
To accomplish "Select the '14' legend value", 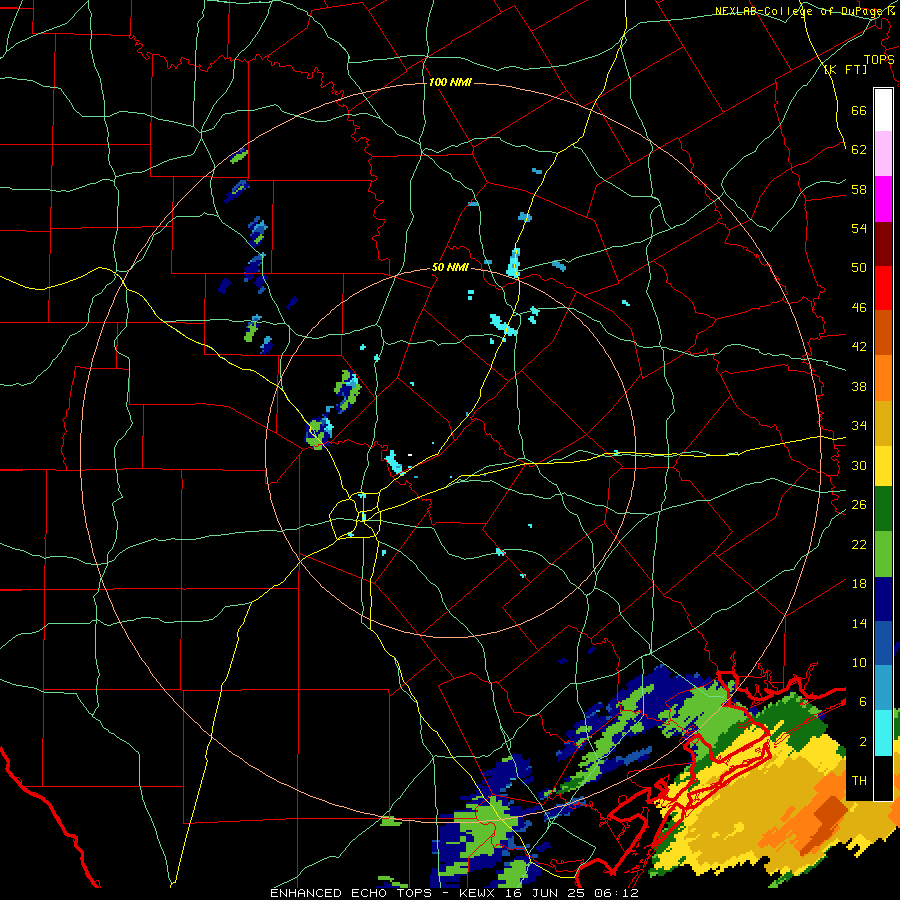I will tap(859, 623).
